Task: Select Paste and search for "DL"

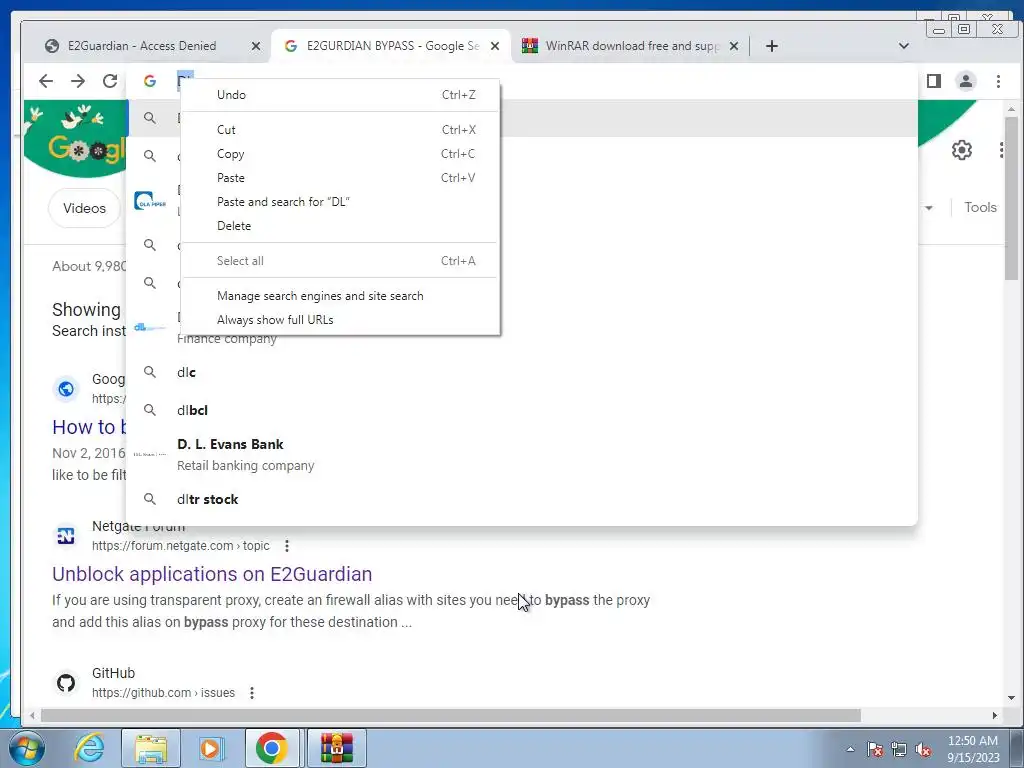Action: point(340,202)
